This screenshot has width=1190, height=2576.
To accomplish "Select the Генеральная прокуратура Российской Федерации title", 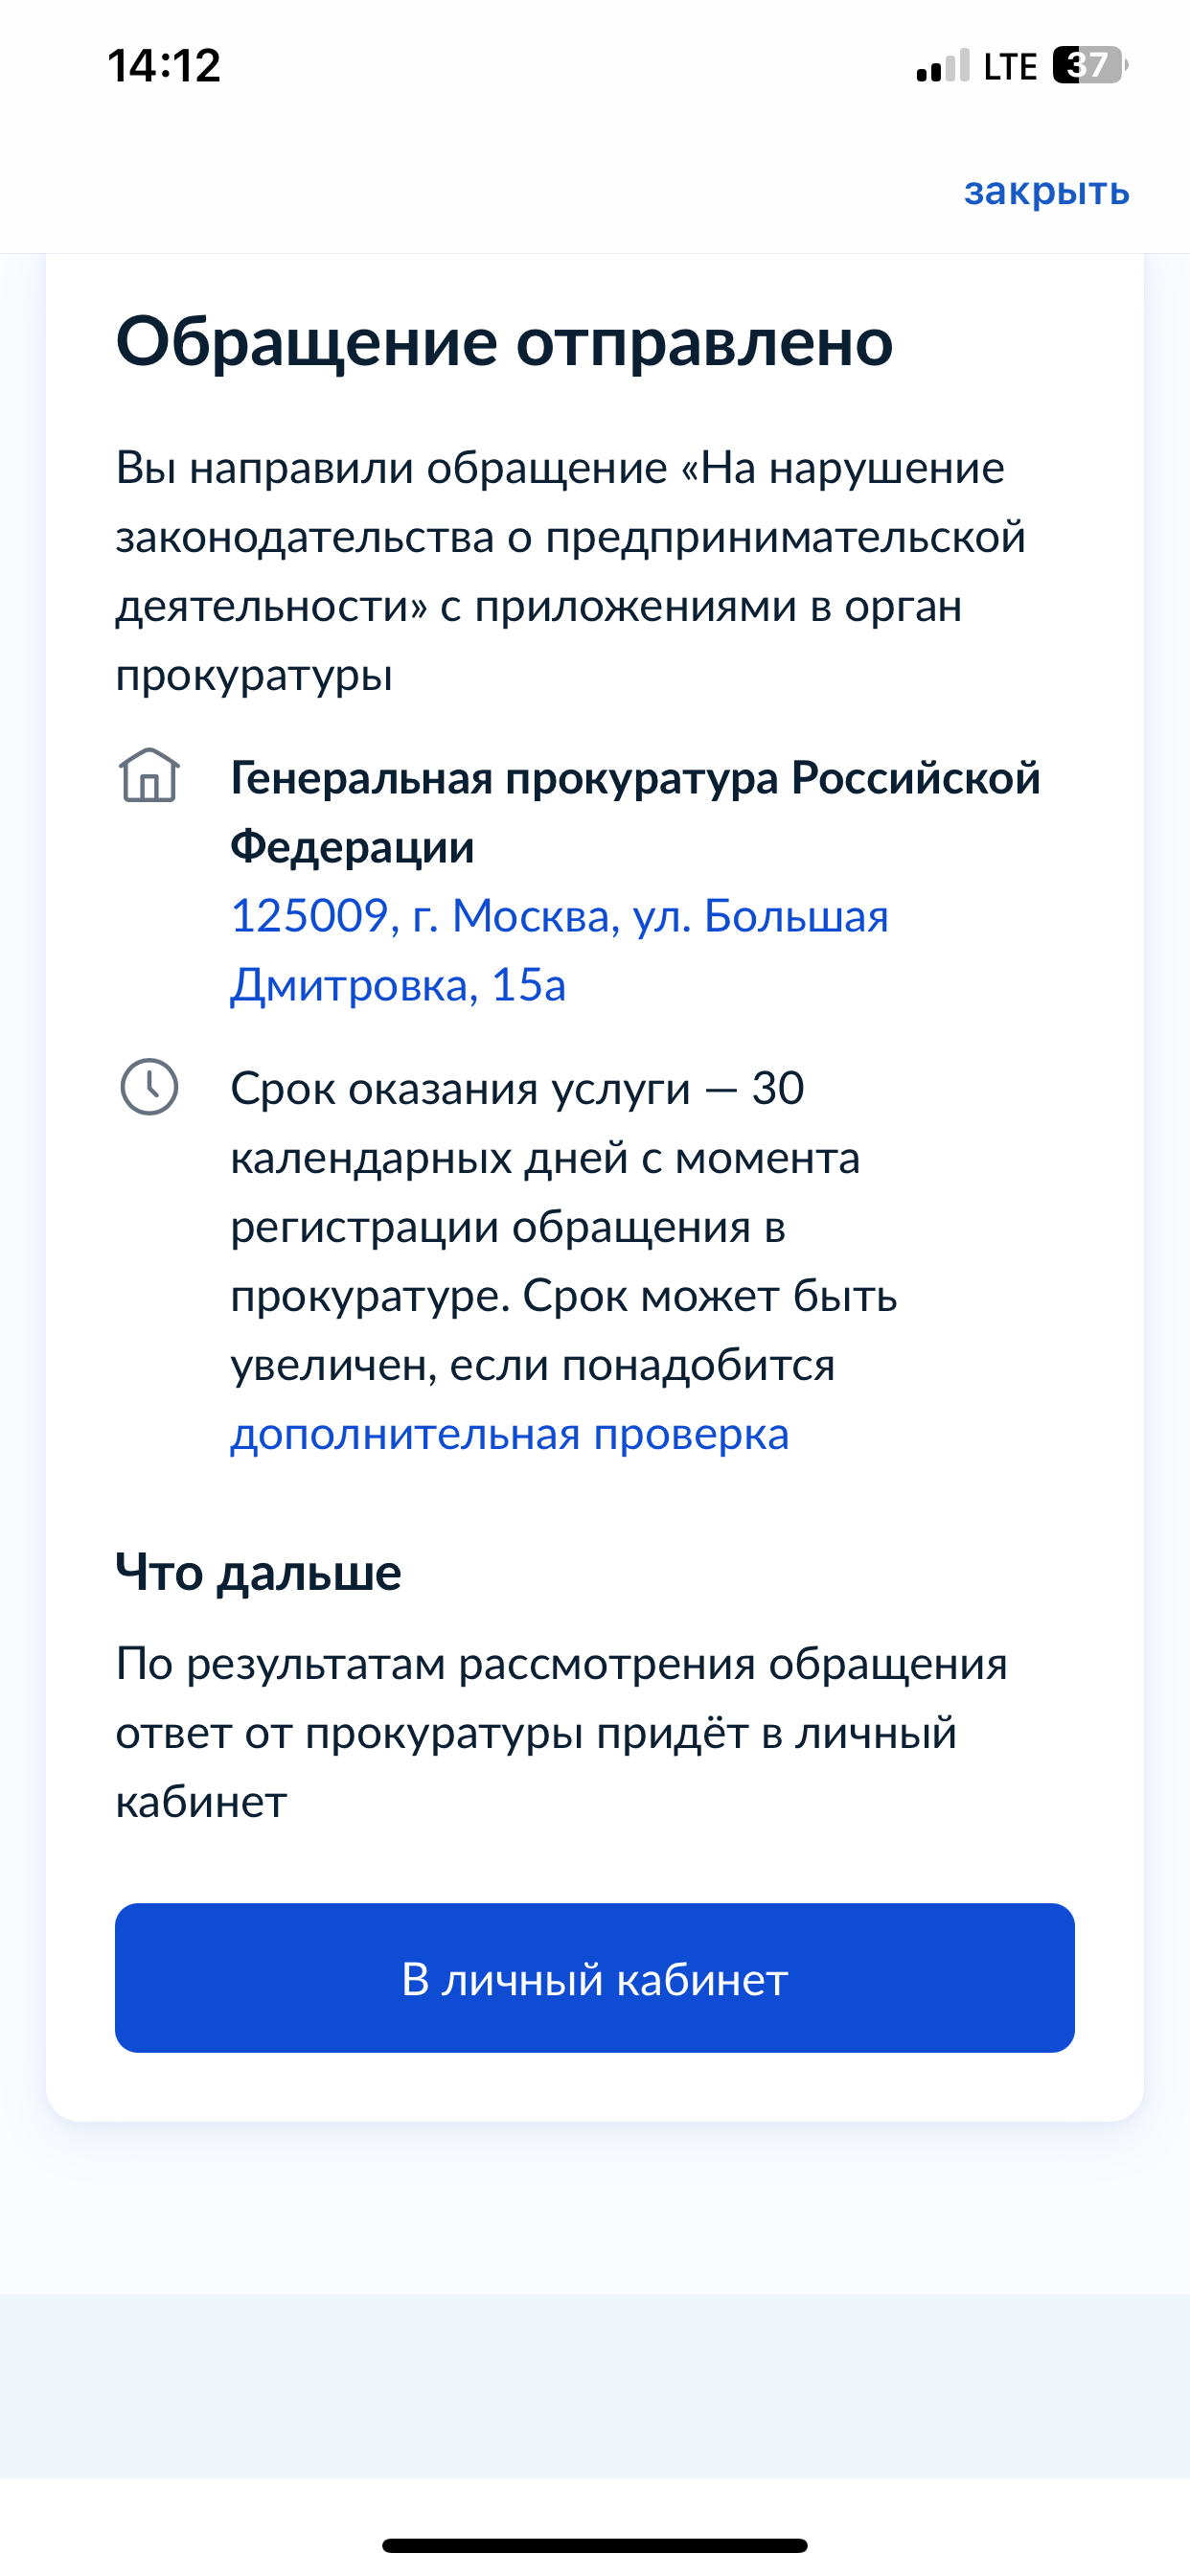I will pos(635,812).
